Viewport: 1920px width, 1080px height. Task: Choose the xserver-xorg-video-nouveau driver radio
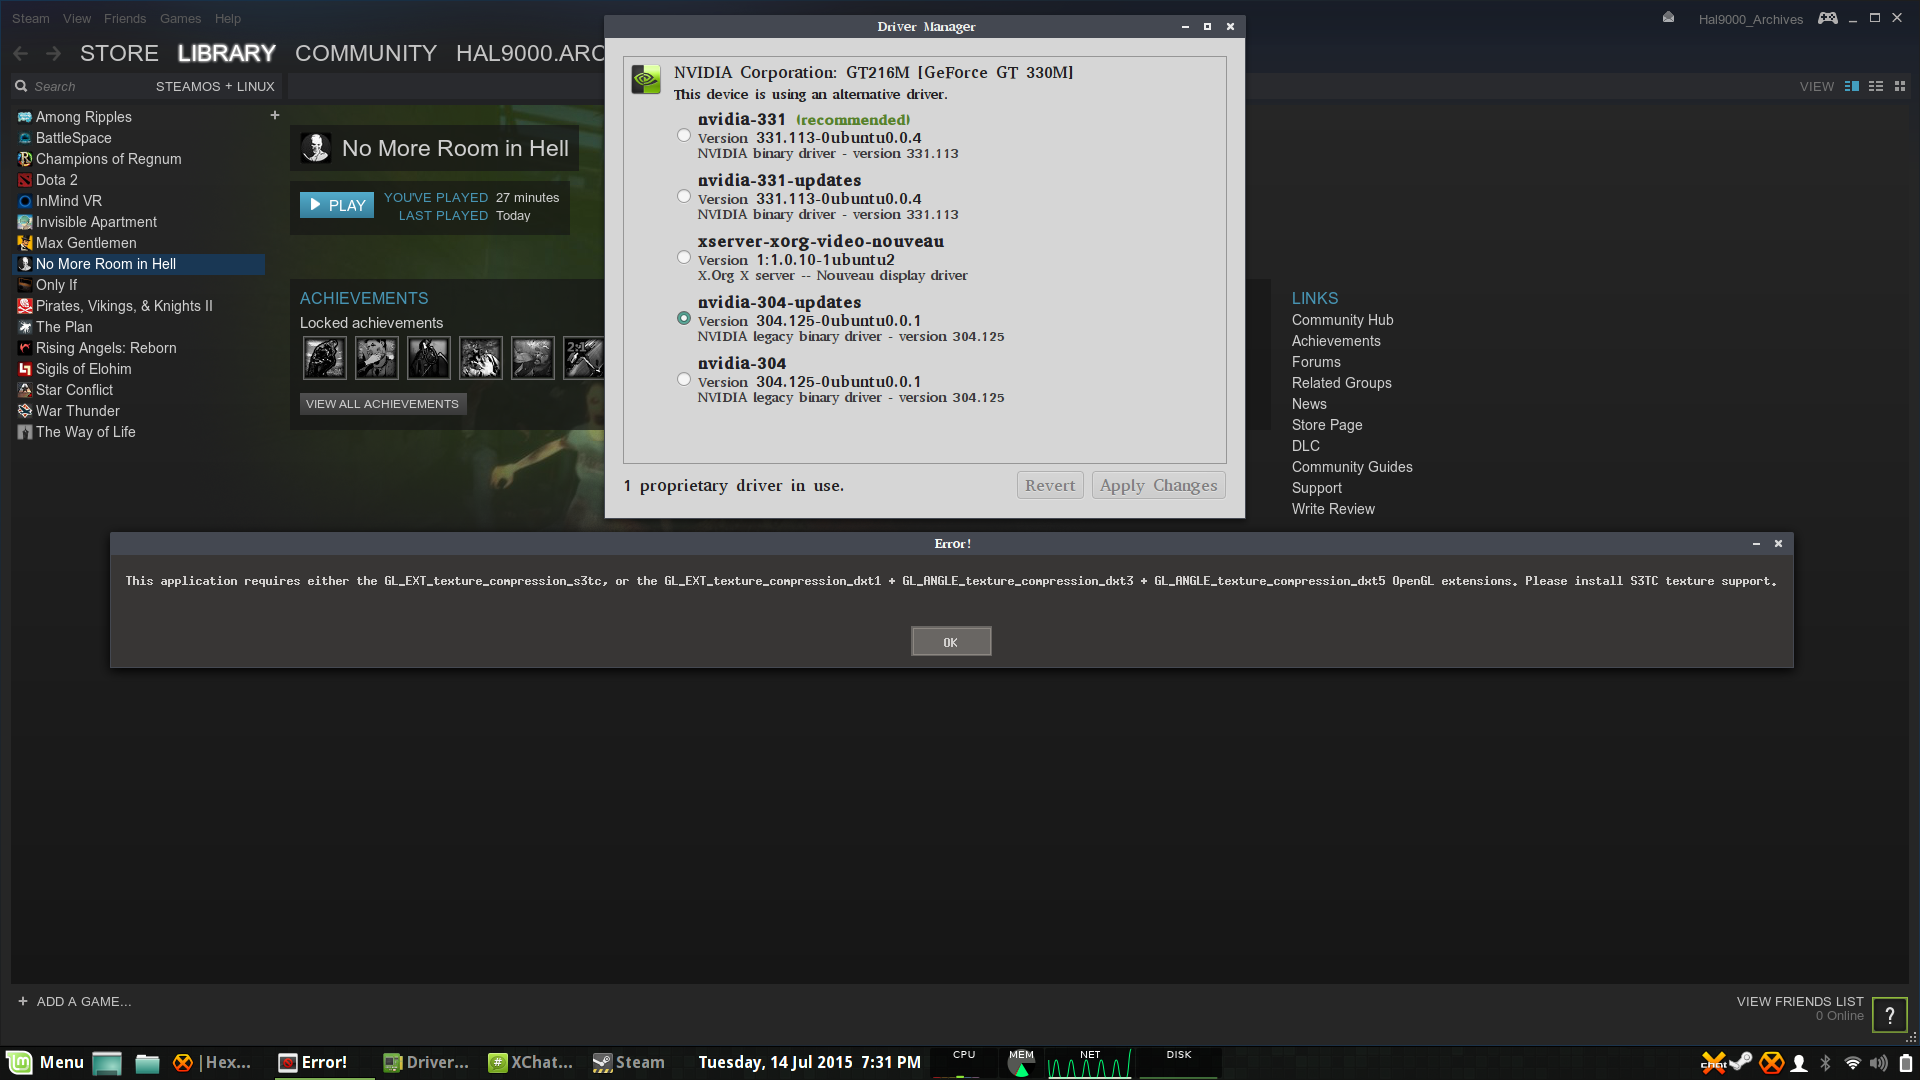tap(684, 258)
